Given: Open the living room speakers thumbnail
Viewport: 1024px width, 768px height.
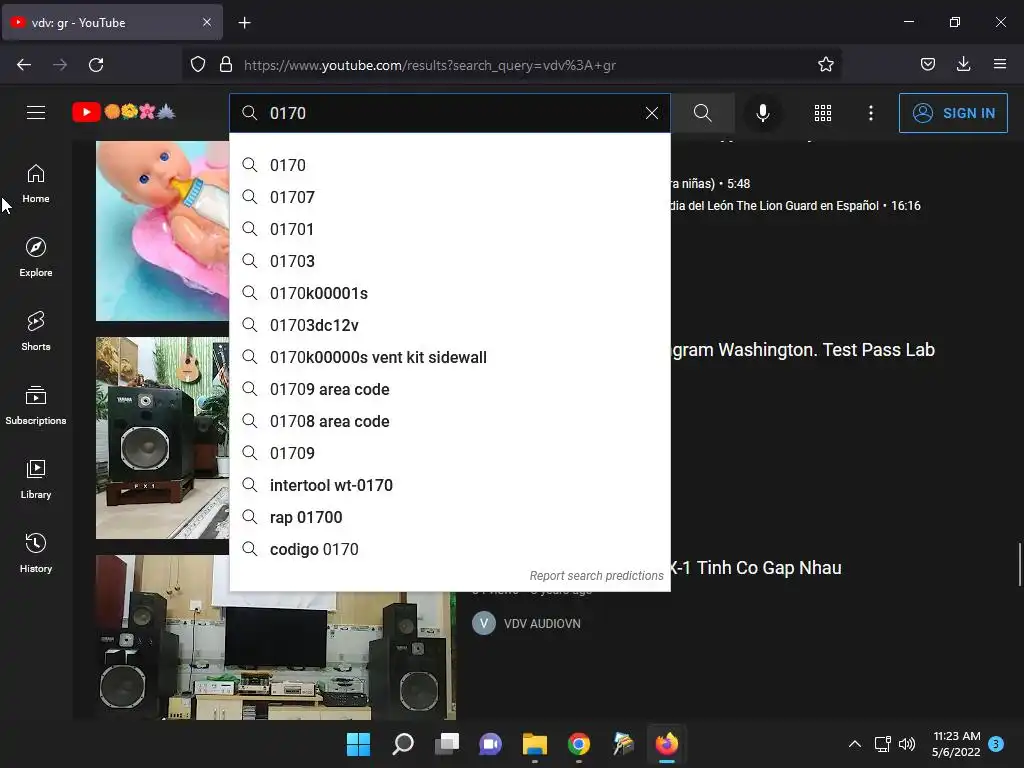Looking at the screenshot, I should click(276, 655).
